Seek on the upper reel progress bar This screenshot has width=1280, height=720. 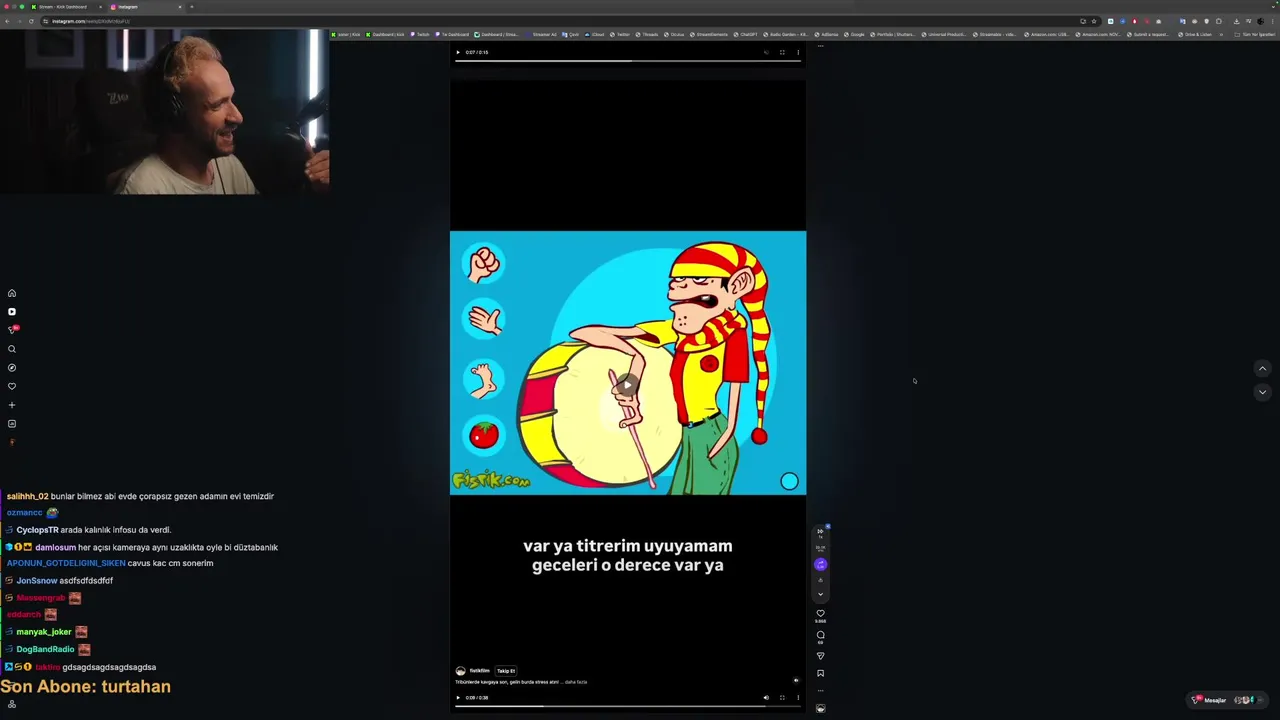[x=628, y=60]
